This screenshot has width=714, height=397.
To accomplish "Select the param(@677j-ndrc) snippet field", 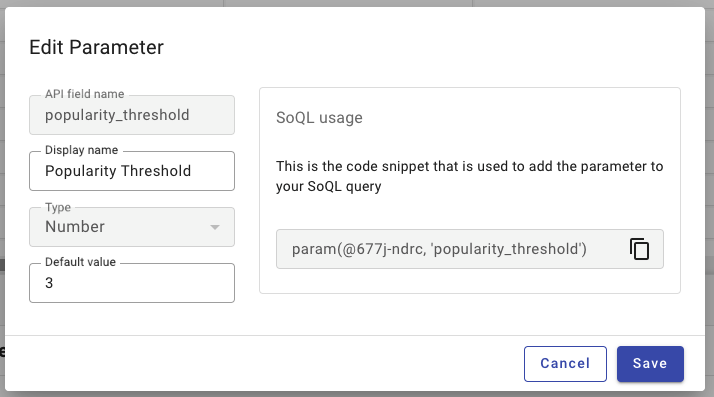I will (x=469, y=249).
